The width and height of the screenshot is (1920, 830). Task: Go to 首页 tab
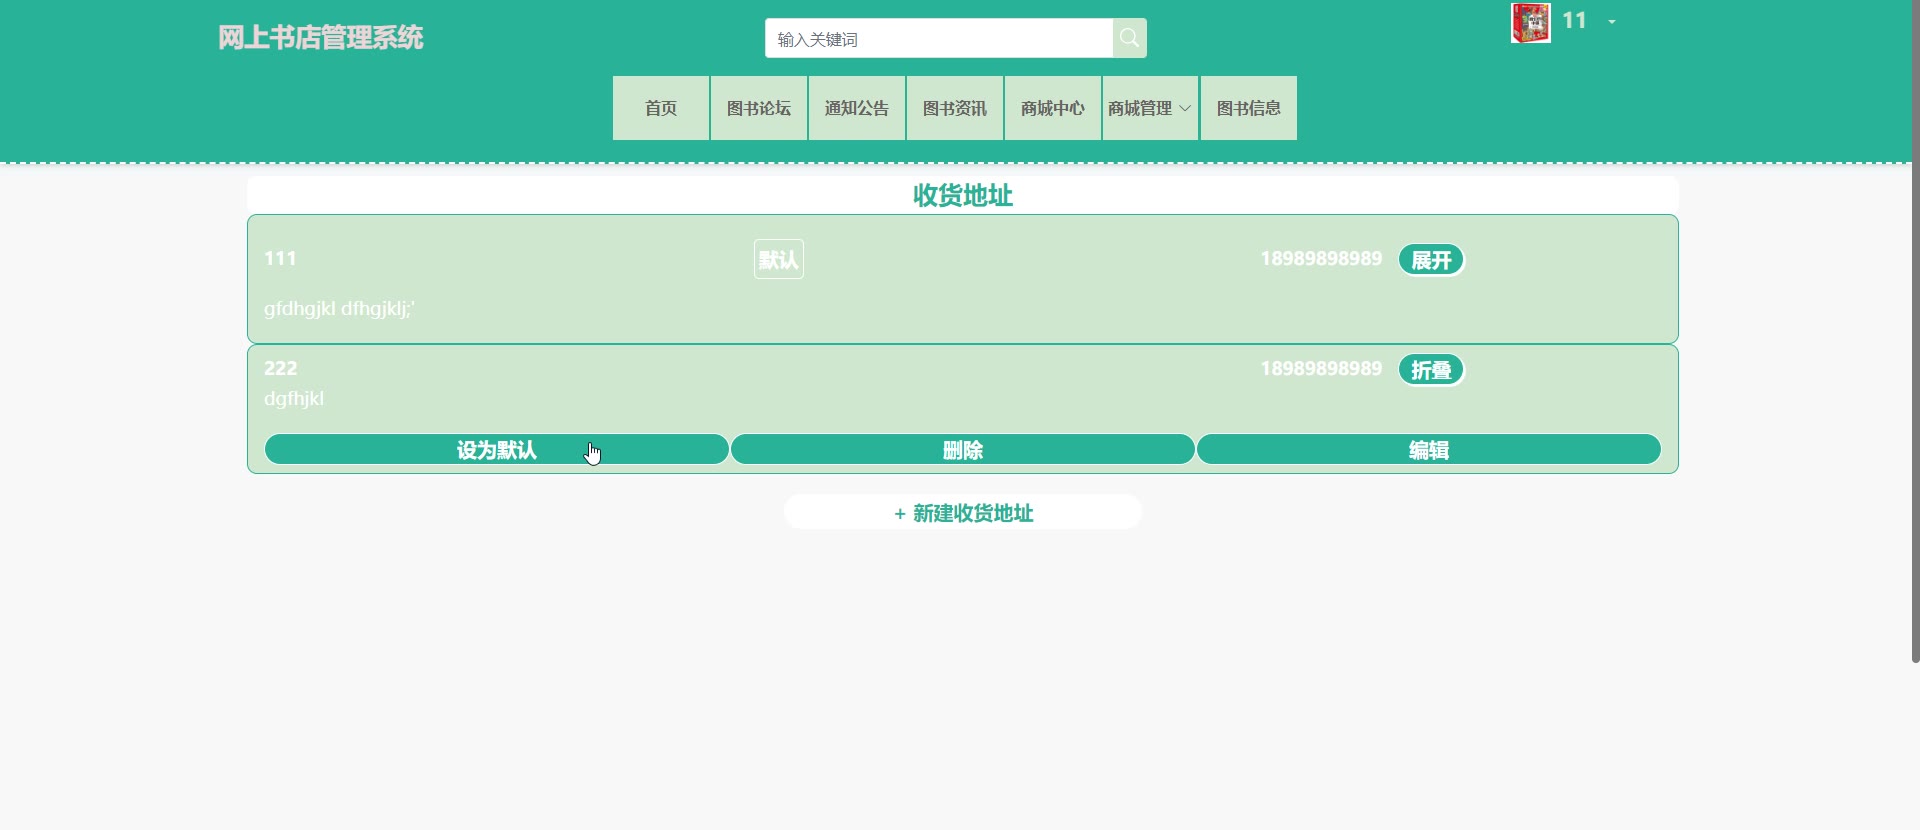pos(661,108)
